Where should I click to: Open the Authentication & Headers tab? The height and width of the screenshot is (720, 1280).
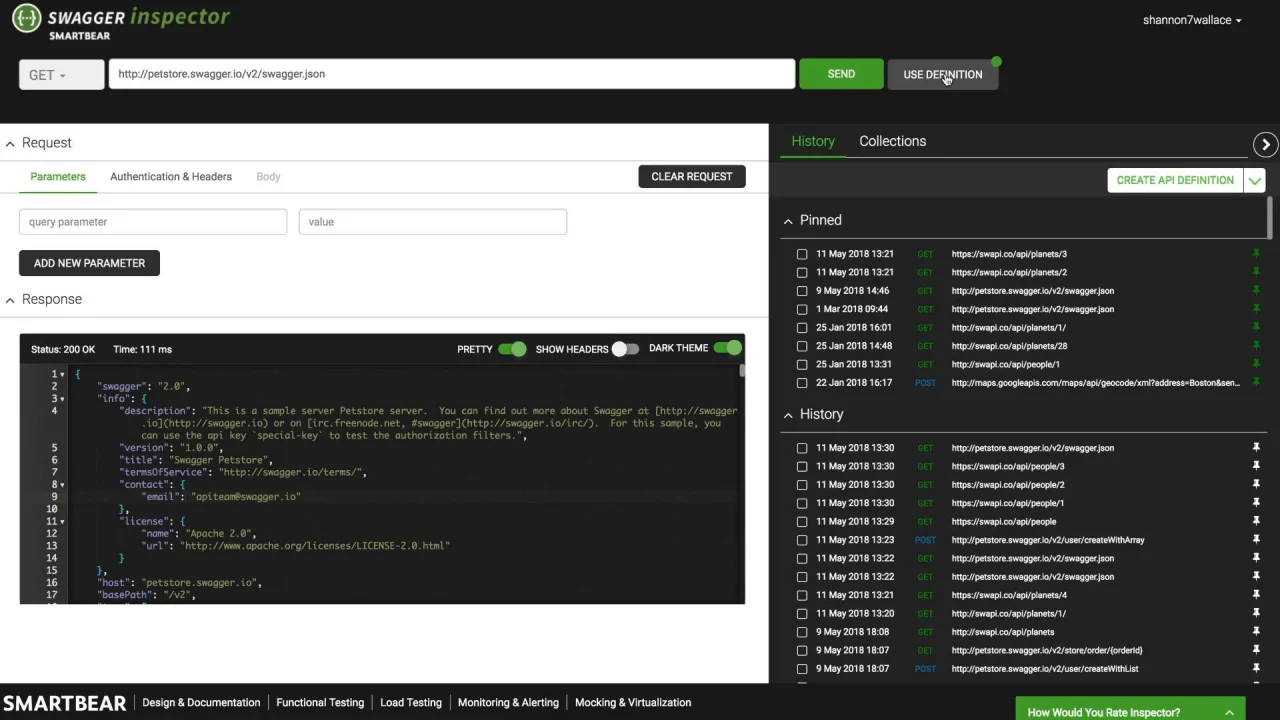[171, 177]
